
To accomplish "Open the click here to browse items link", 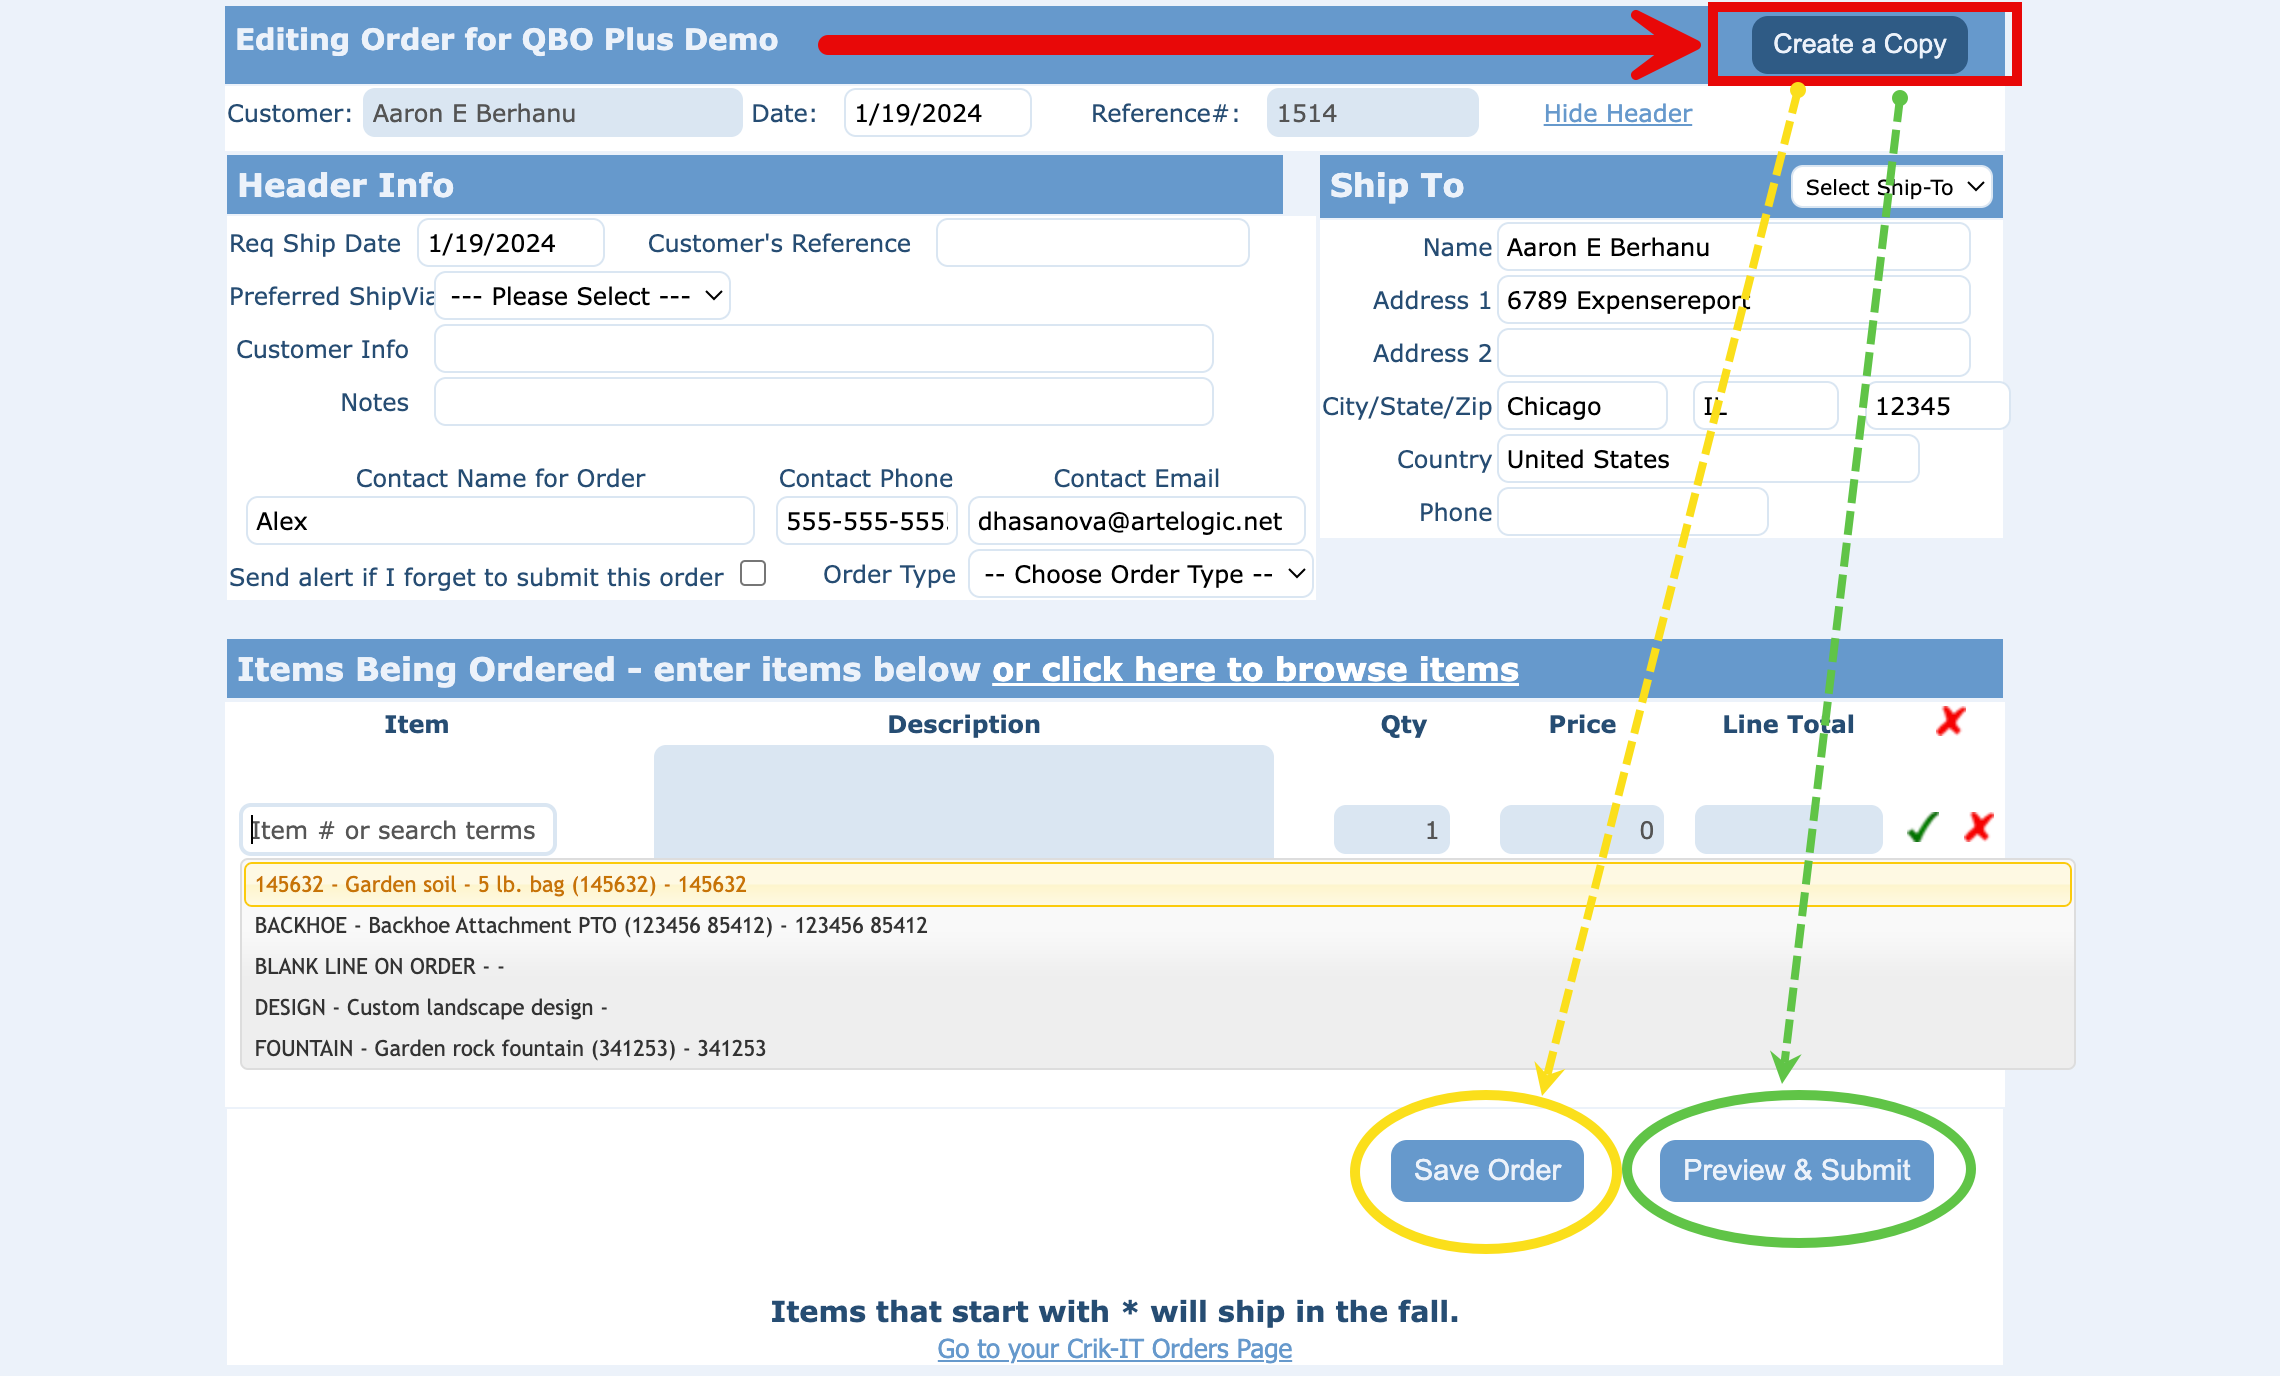I will click(x=1254, y=670).
